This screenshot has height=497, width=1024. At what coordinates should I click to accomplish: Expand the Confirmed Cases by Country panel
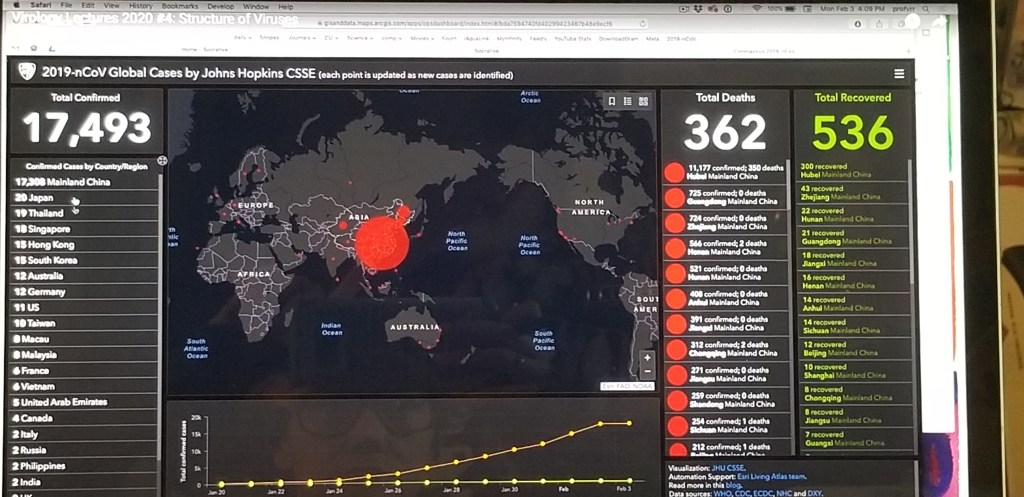coord(162,160)
